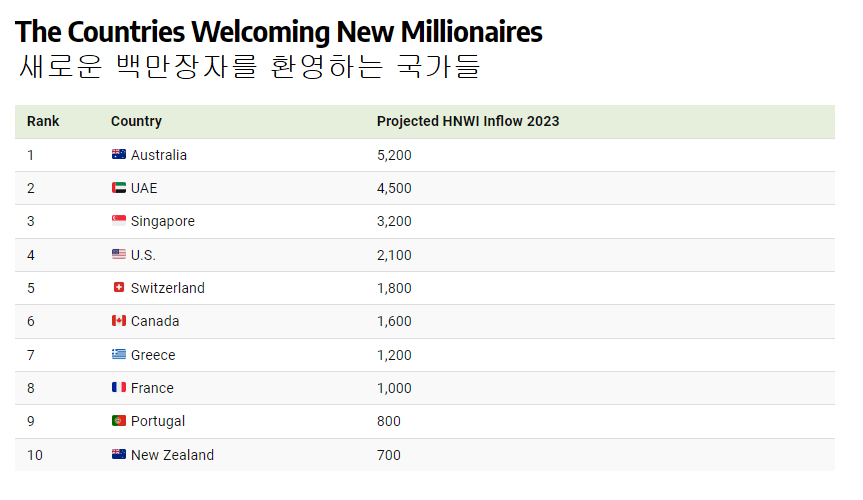Click the value 1,000 for France
Viewport: 863px width, 500px height.
coord(394,388)
